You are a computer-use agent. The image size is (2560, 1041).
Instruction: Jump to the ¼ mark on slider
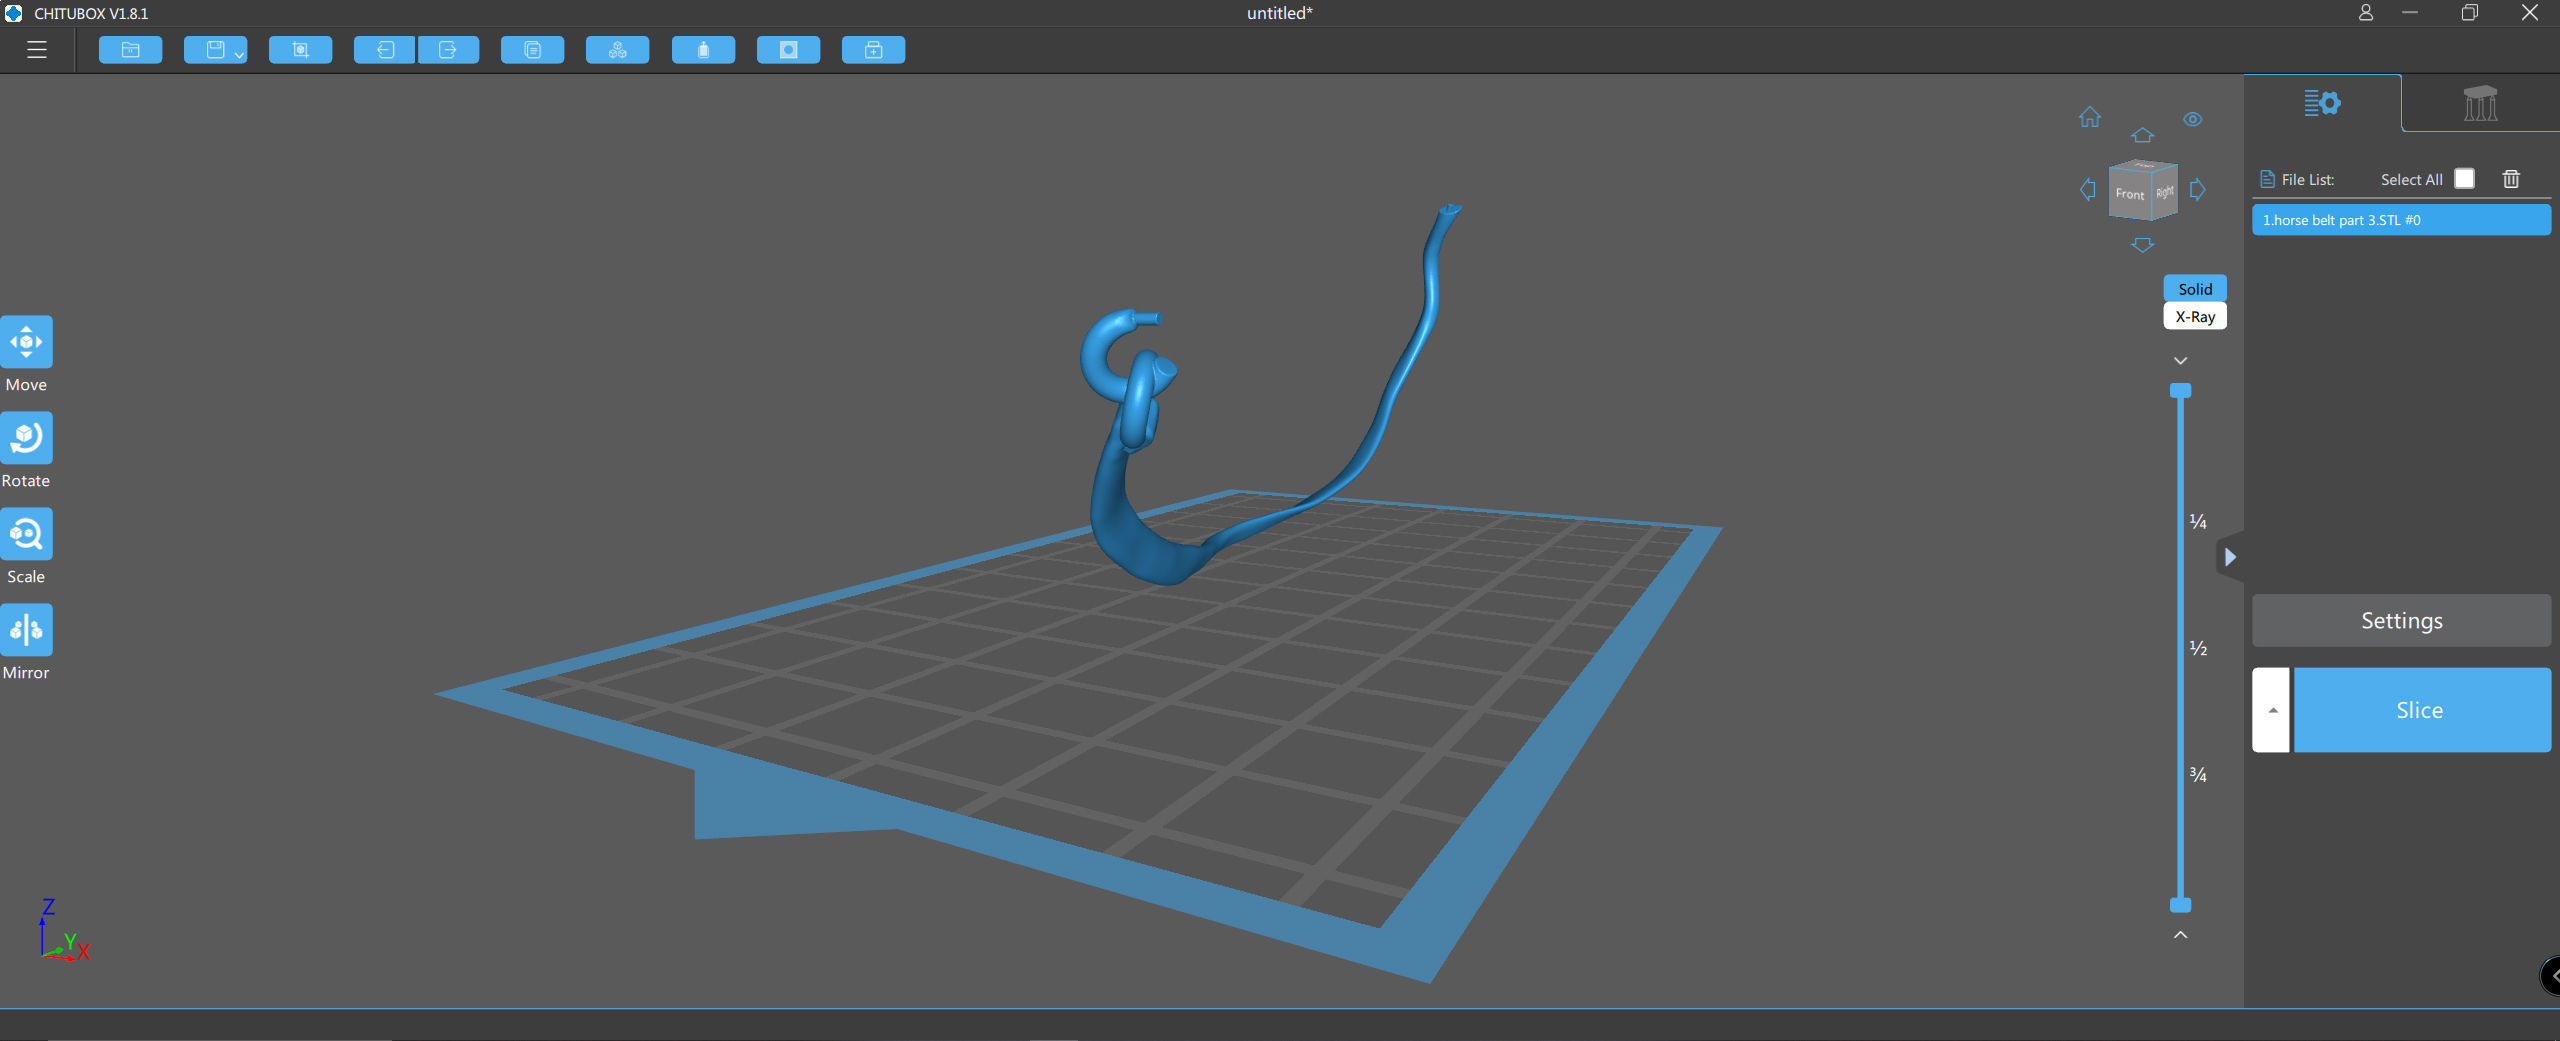[2198, 521]
